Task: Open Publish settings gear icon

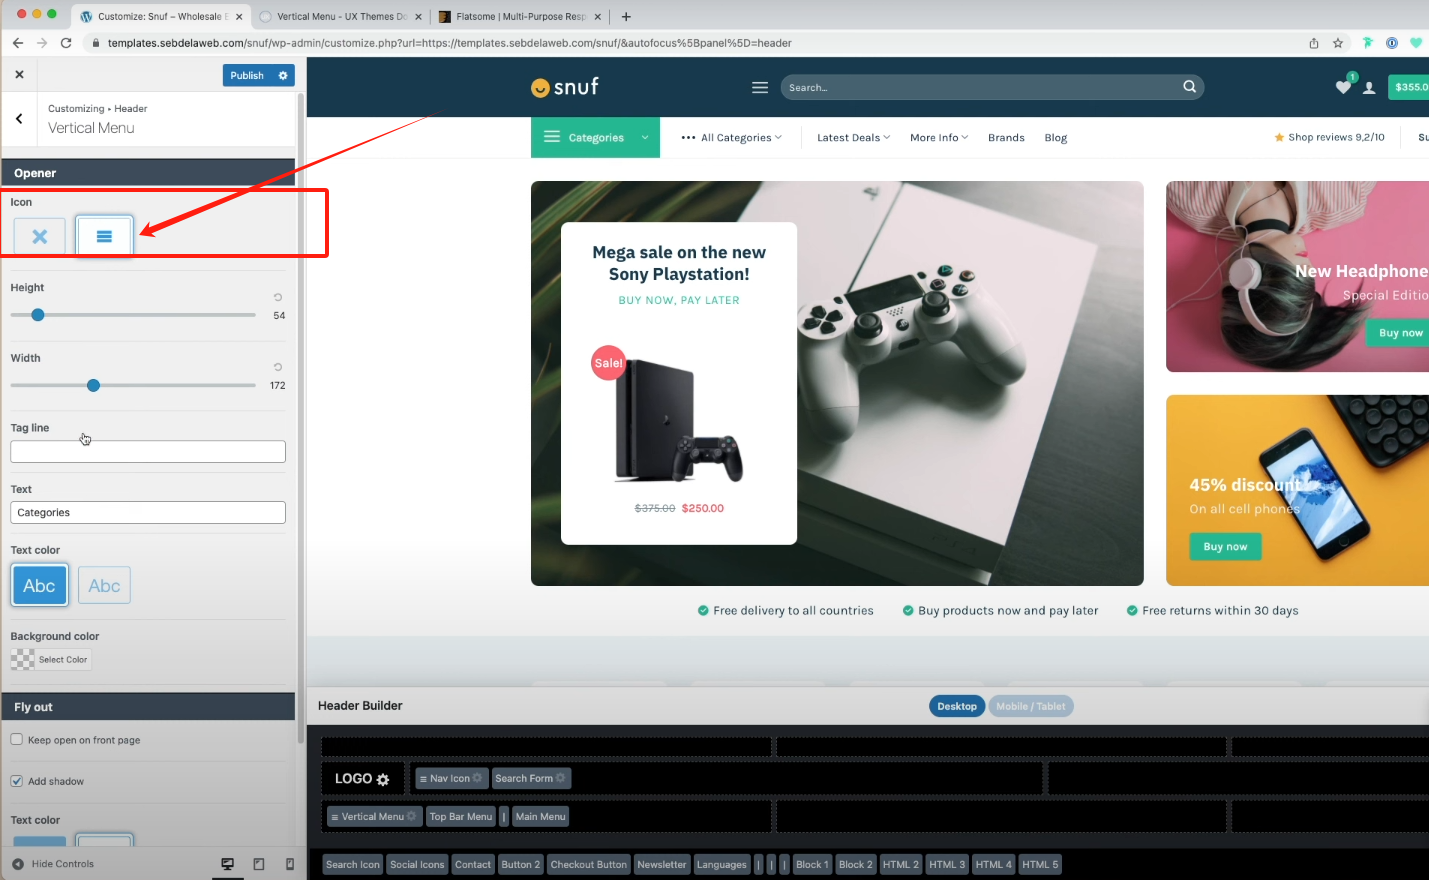Action: click(x=283, y=76)
